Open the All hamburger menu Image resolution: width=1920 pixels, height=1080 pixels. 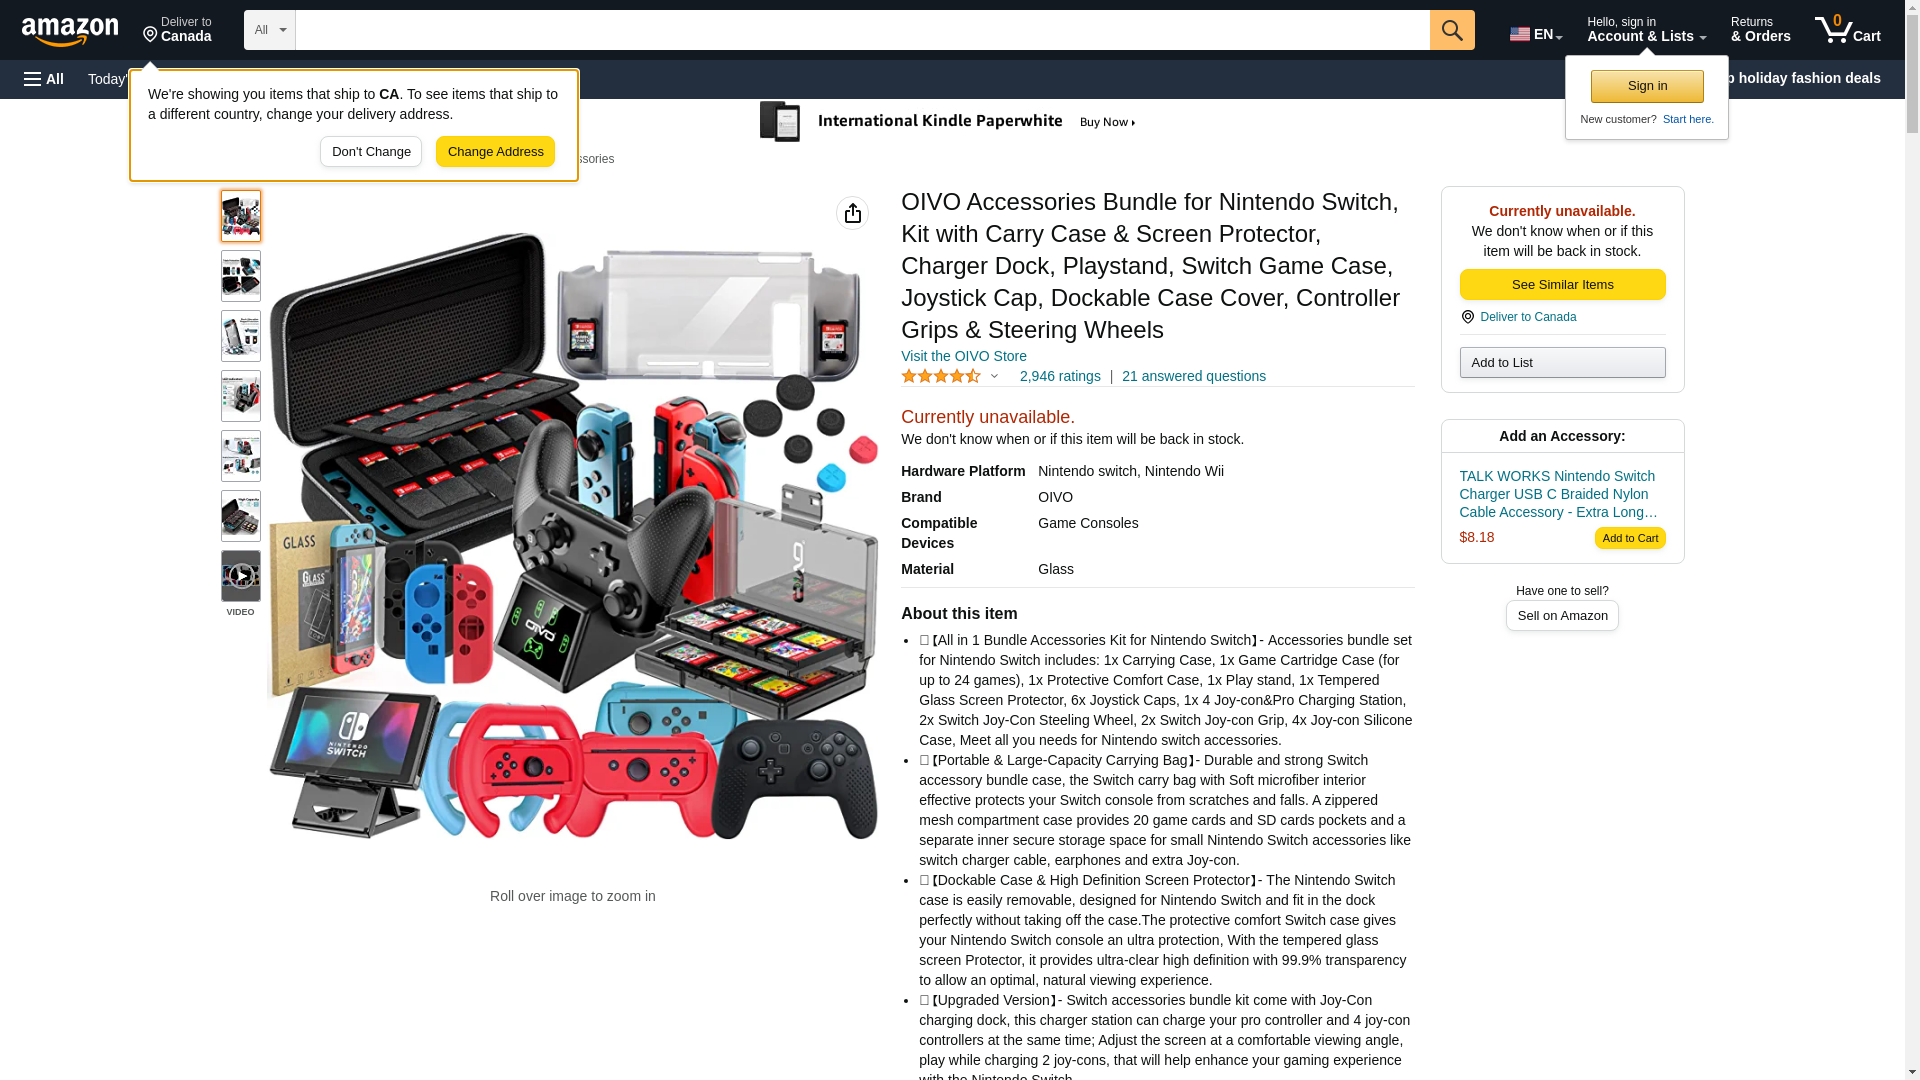tap(44, 79)
